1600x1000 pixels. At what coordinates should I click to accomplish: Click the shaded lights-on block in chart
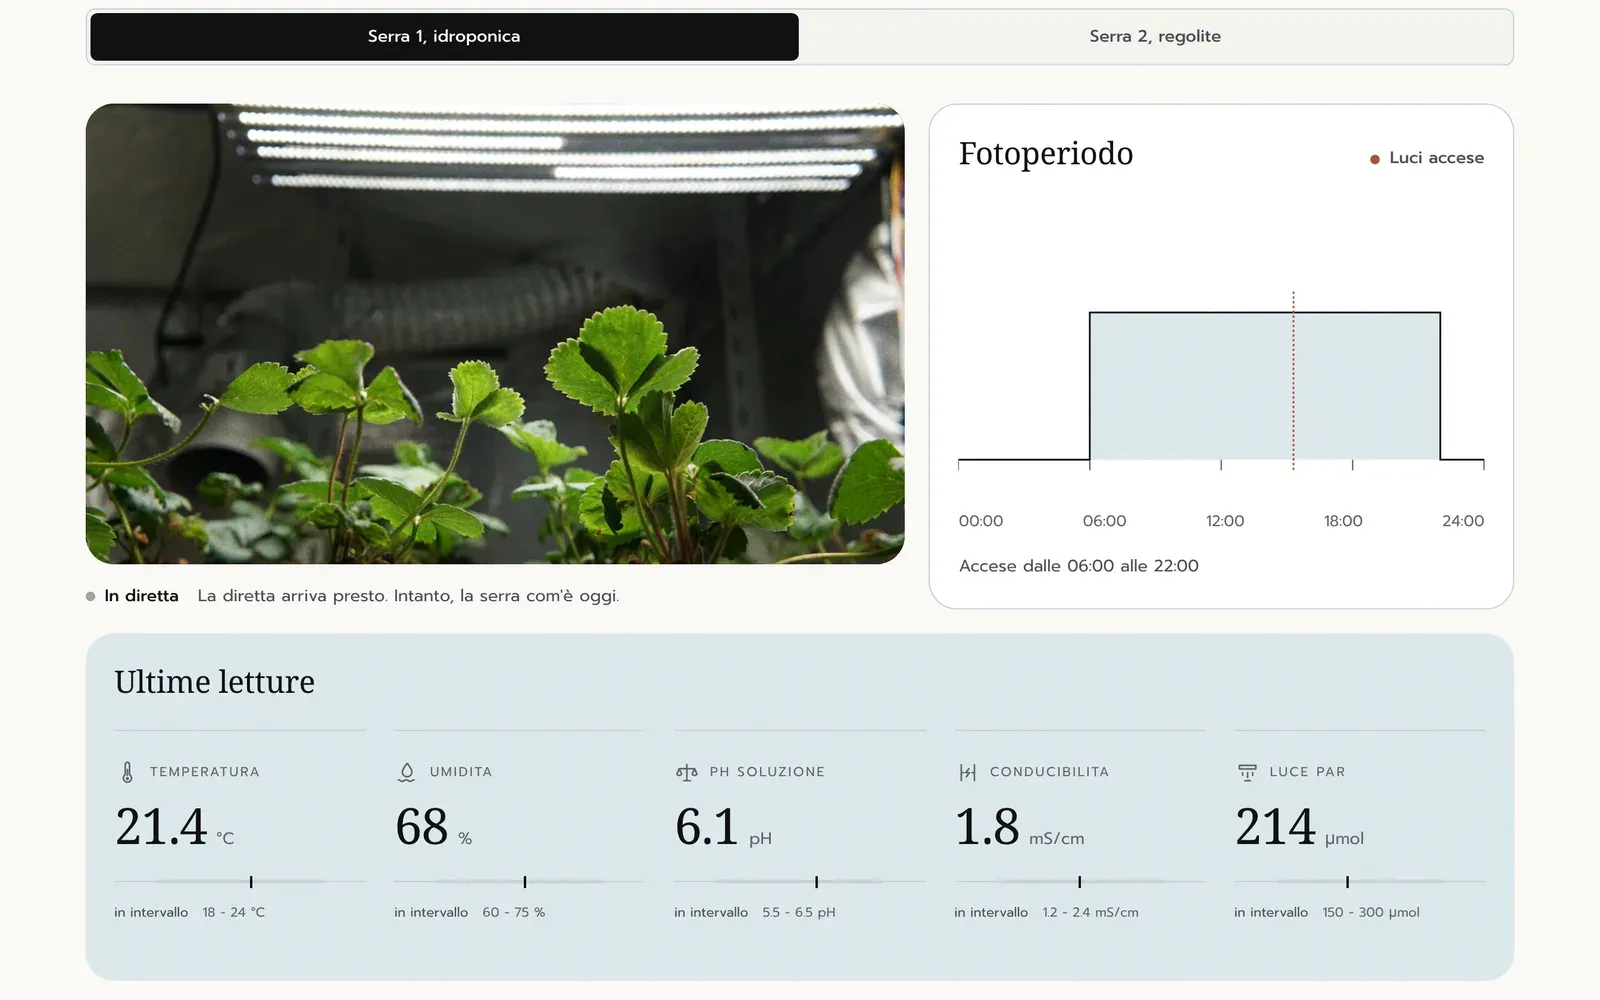[1265, 386]
